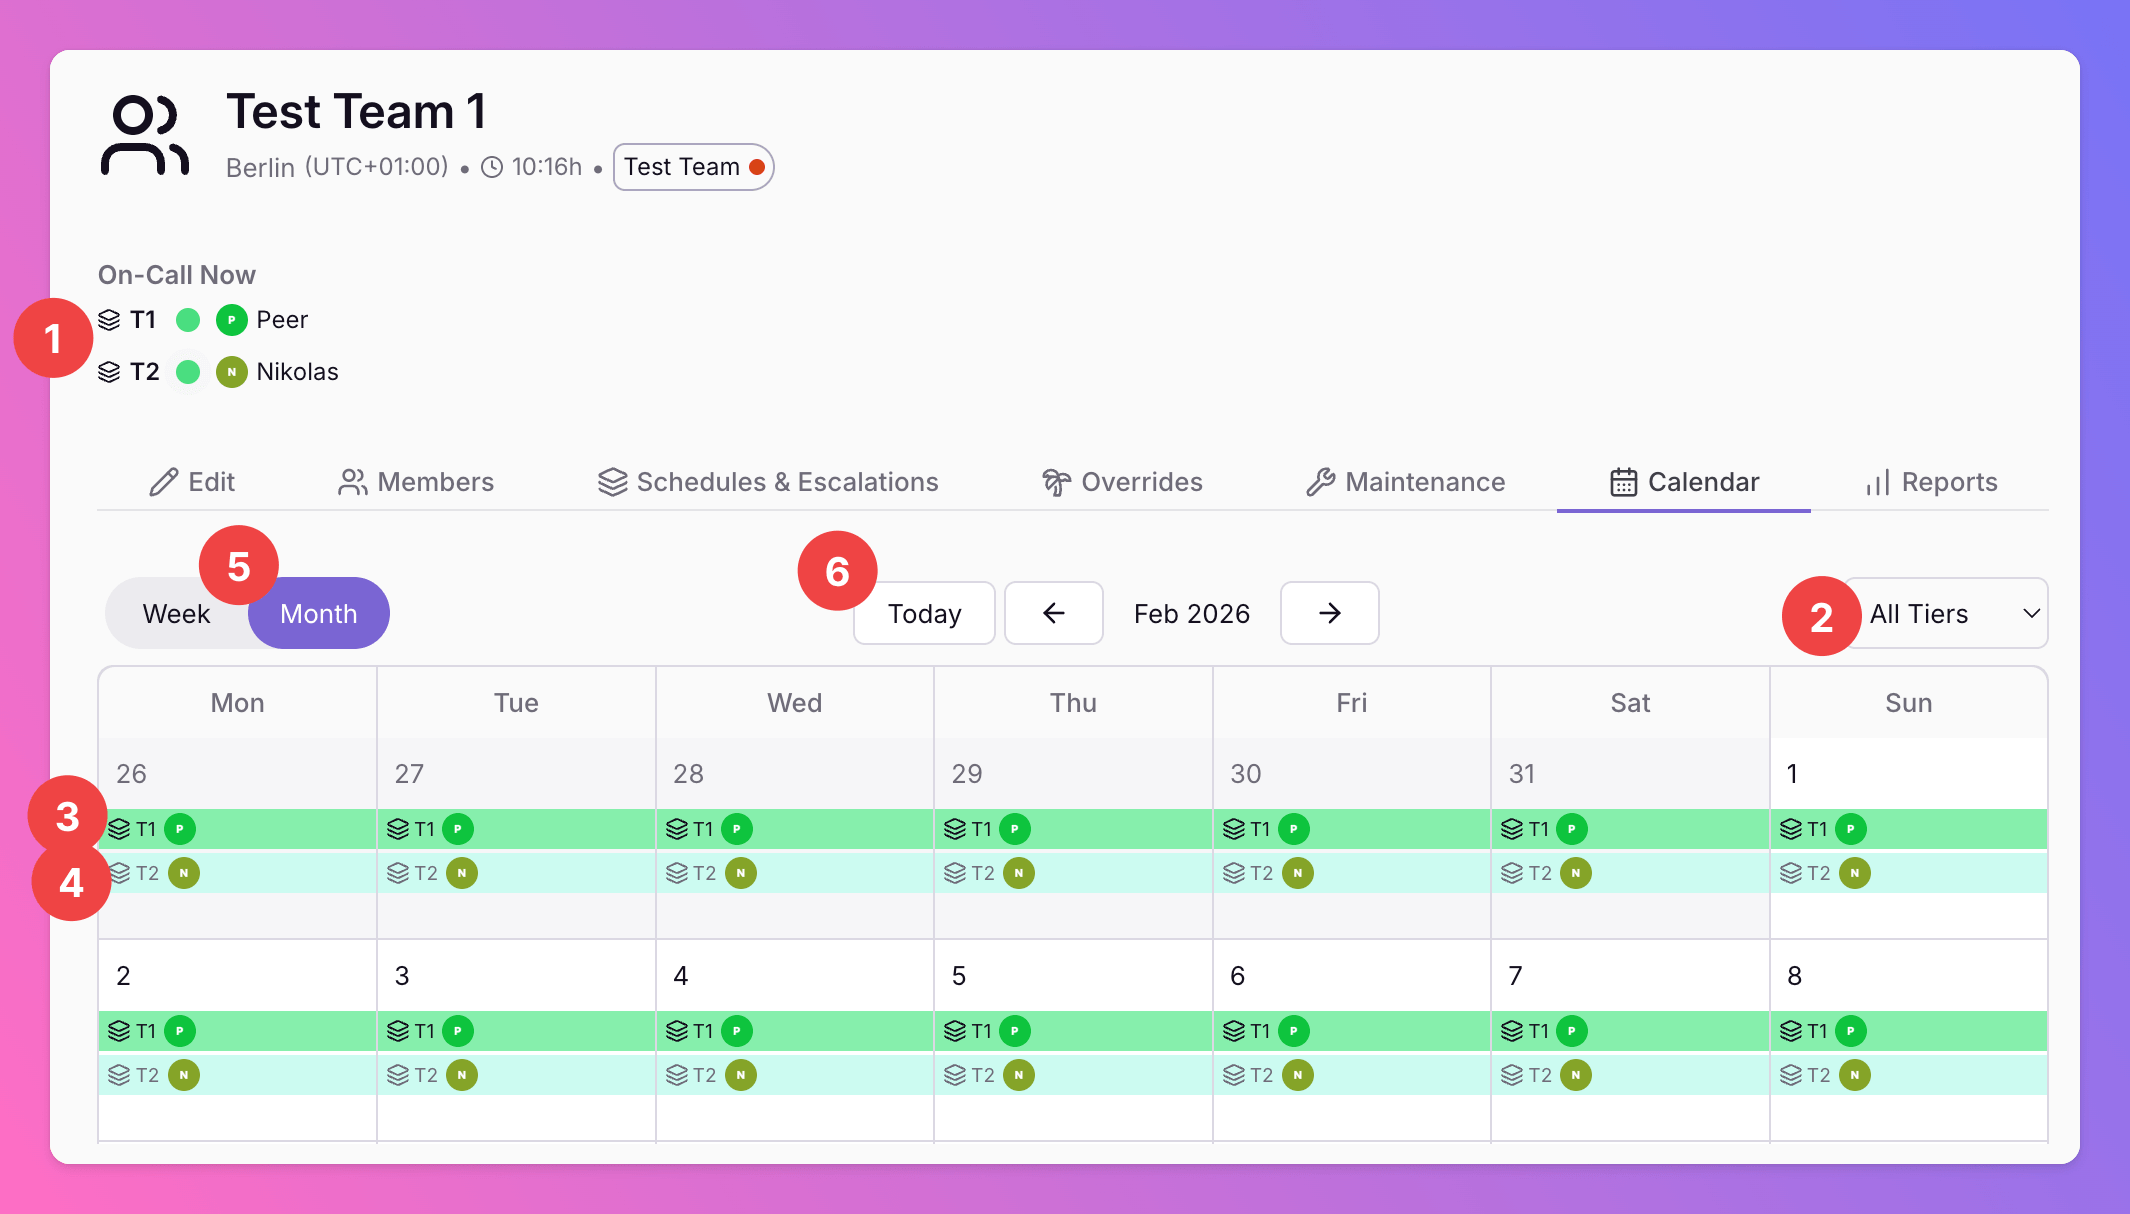Go to previous month with left arrow

(1053, 613)
